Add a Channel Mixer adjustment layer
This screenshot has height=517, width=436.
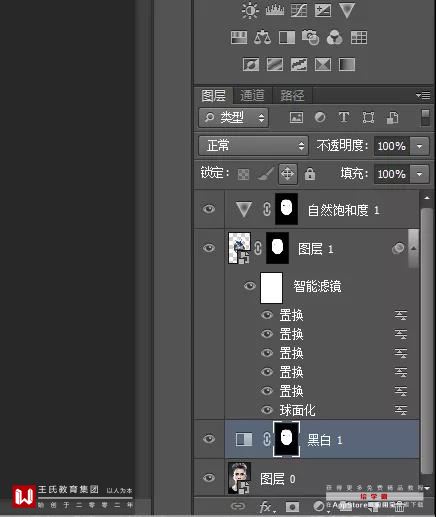point(335,37)
